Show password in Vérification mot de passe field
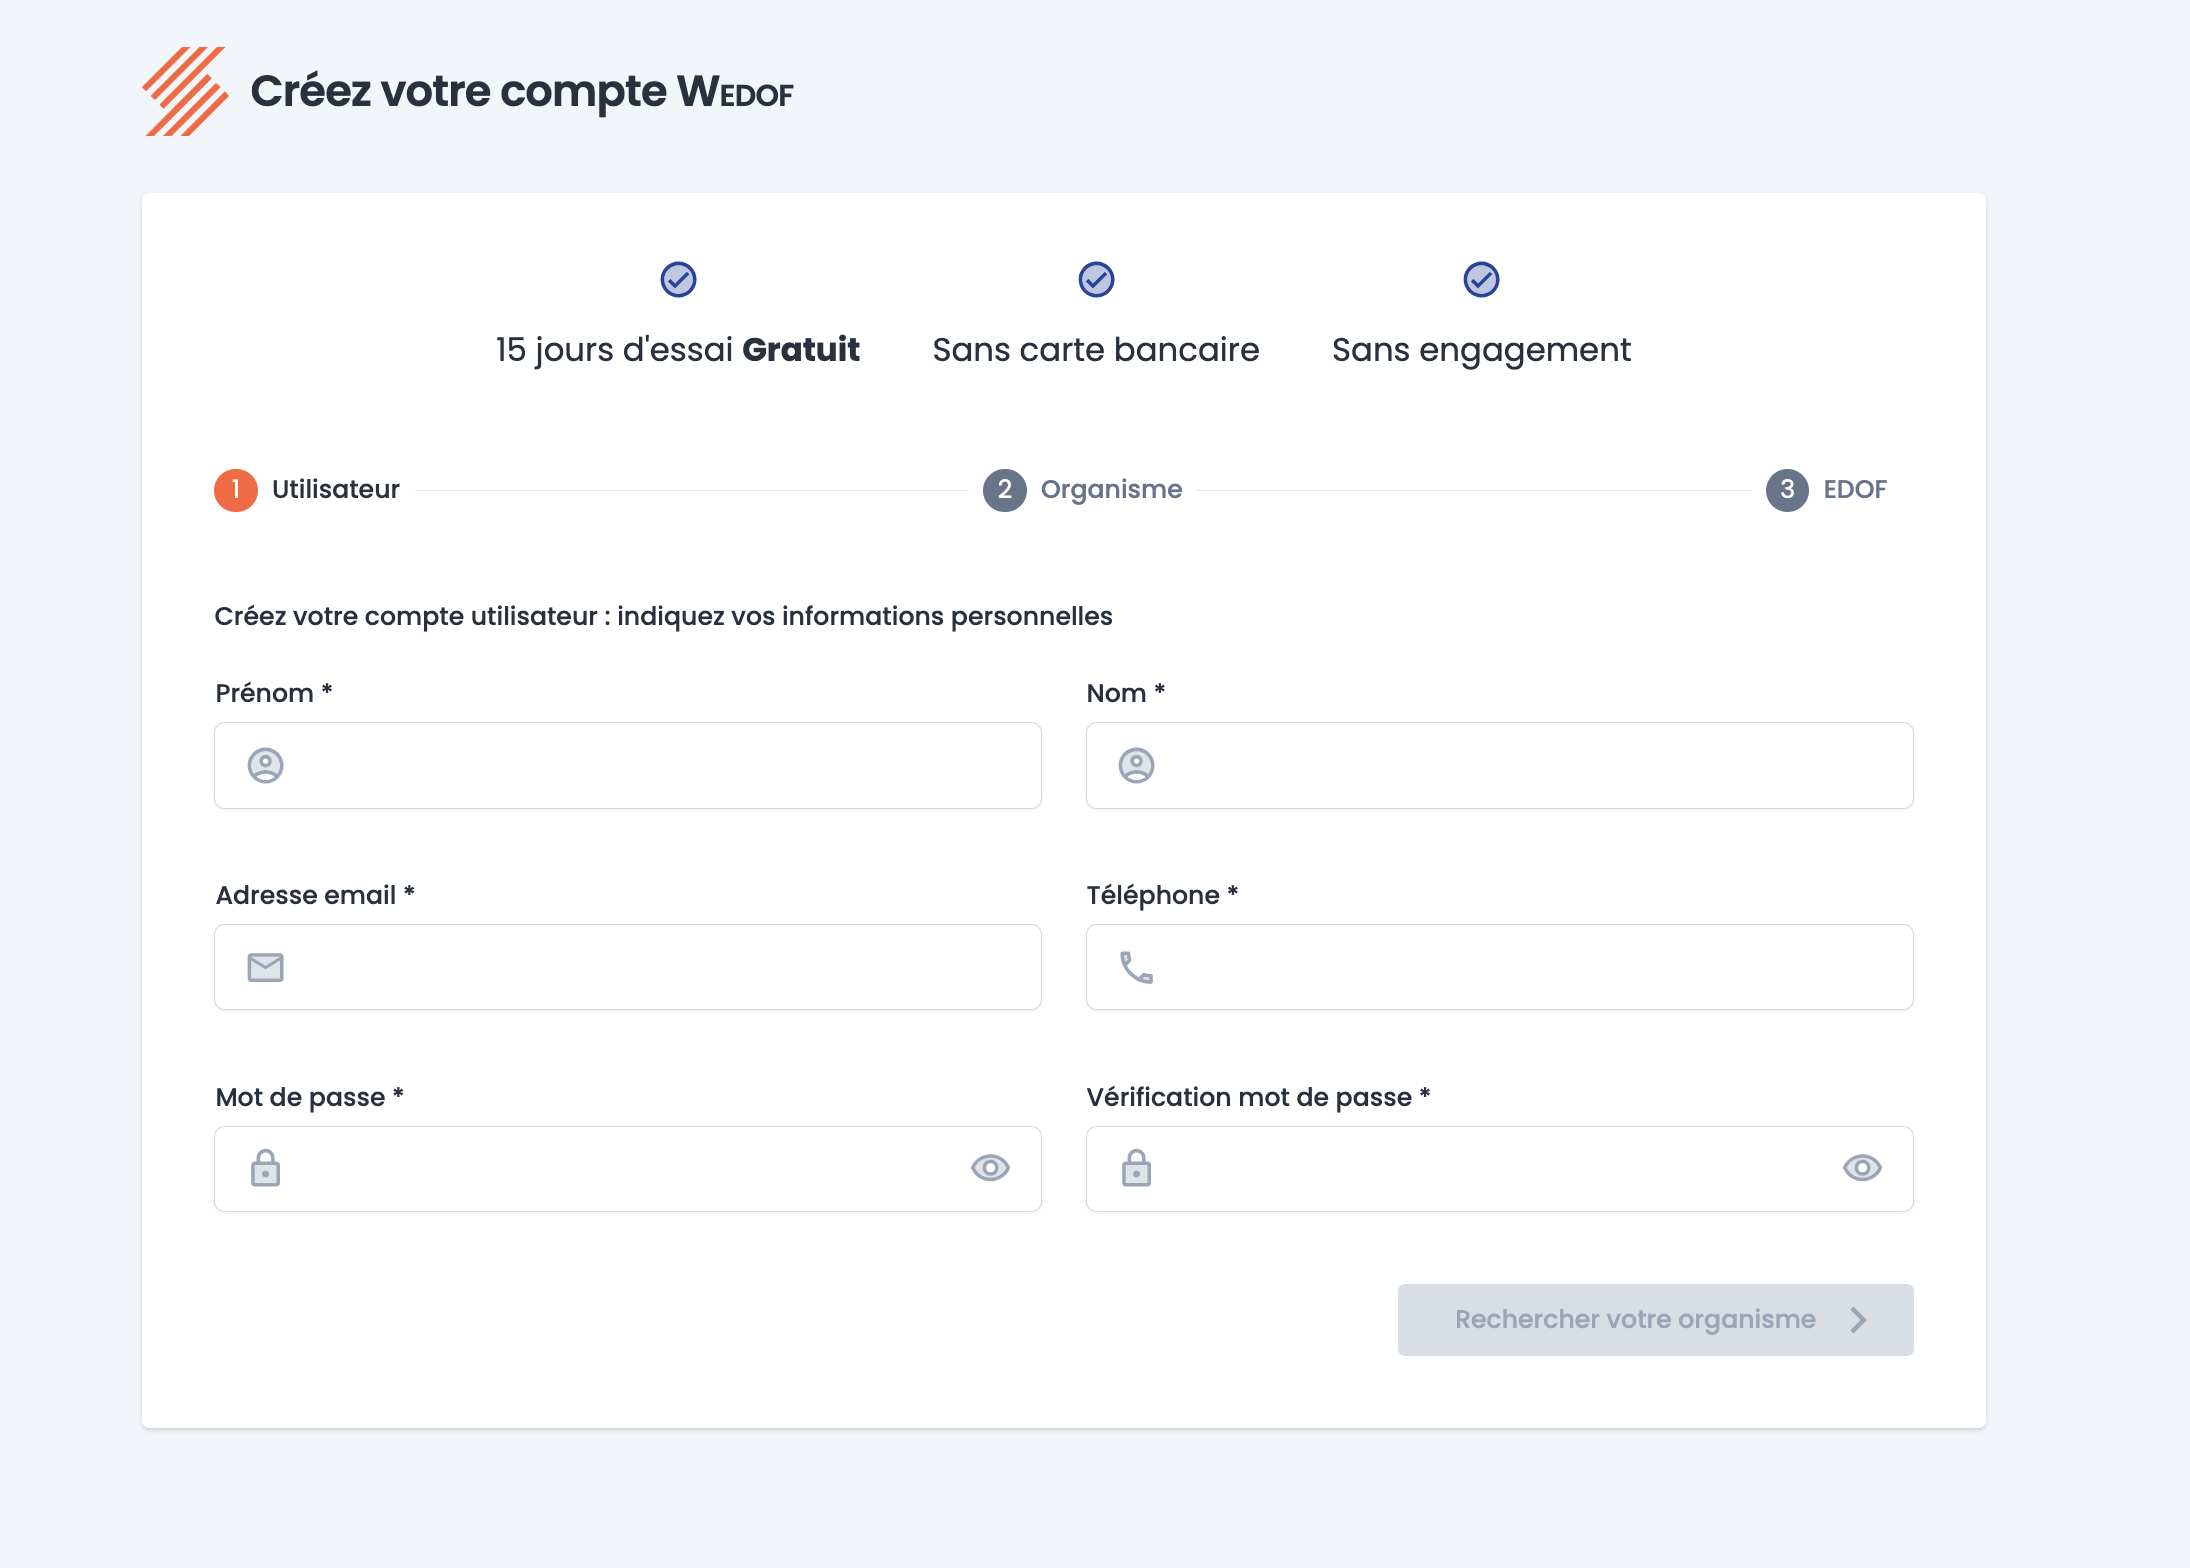 1862,1168
